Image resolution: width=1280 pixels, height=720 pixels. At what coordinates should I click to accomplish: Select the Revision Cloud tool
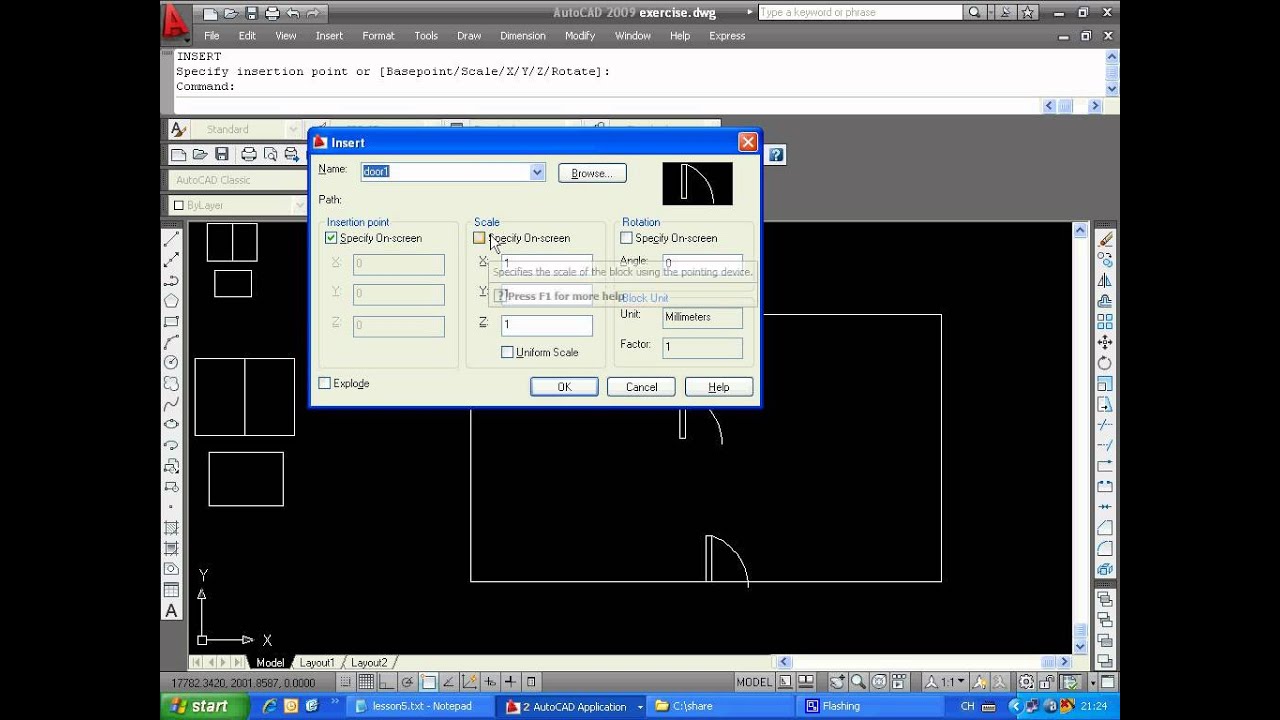point(171,383)
